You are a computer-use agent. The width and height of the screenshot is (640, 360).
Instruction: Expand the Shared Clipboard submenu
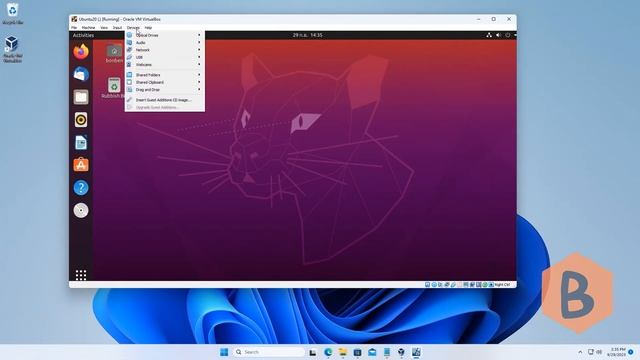pyautogui.click(x=165, y=82)
